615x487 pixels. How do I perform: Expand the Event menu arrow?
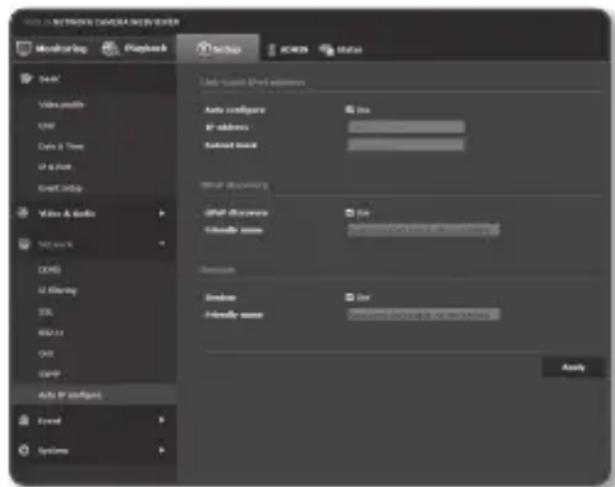tap(161, 420)
